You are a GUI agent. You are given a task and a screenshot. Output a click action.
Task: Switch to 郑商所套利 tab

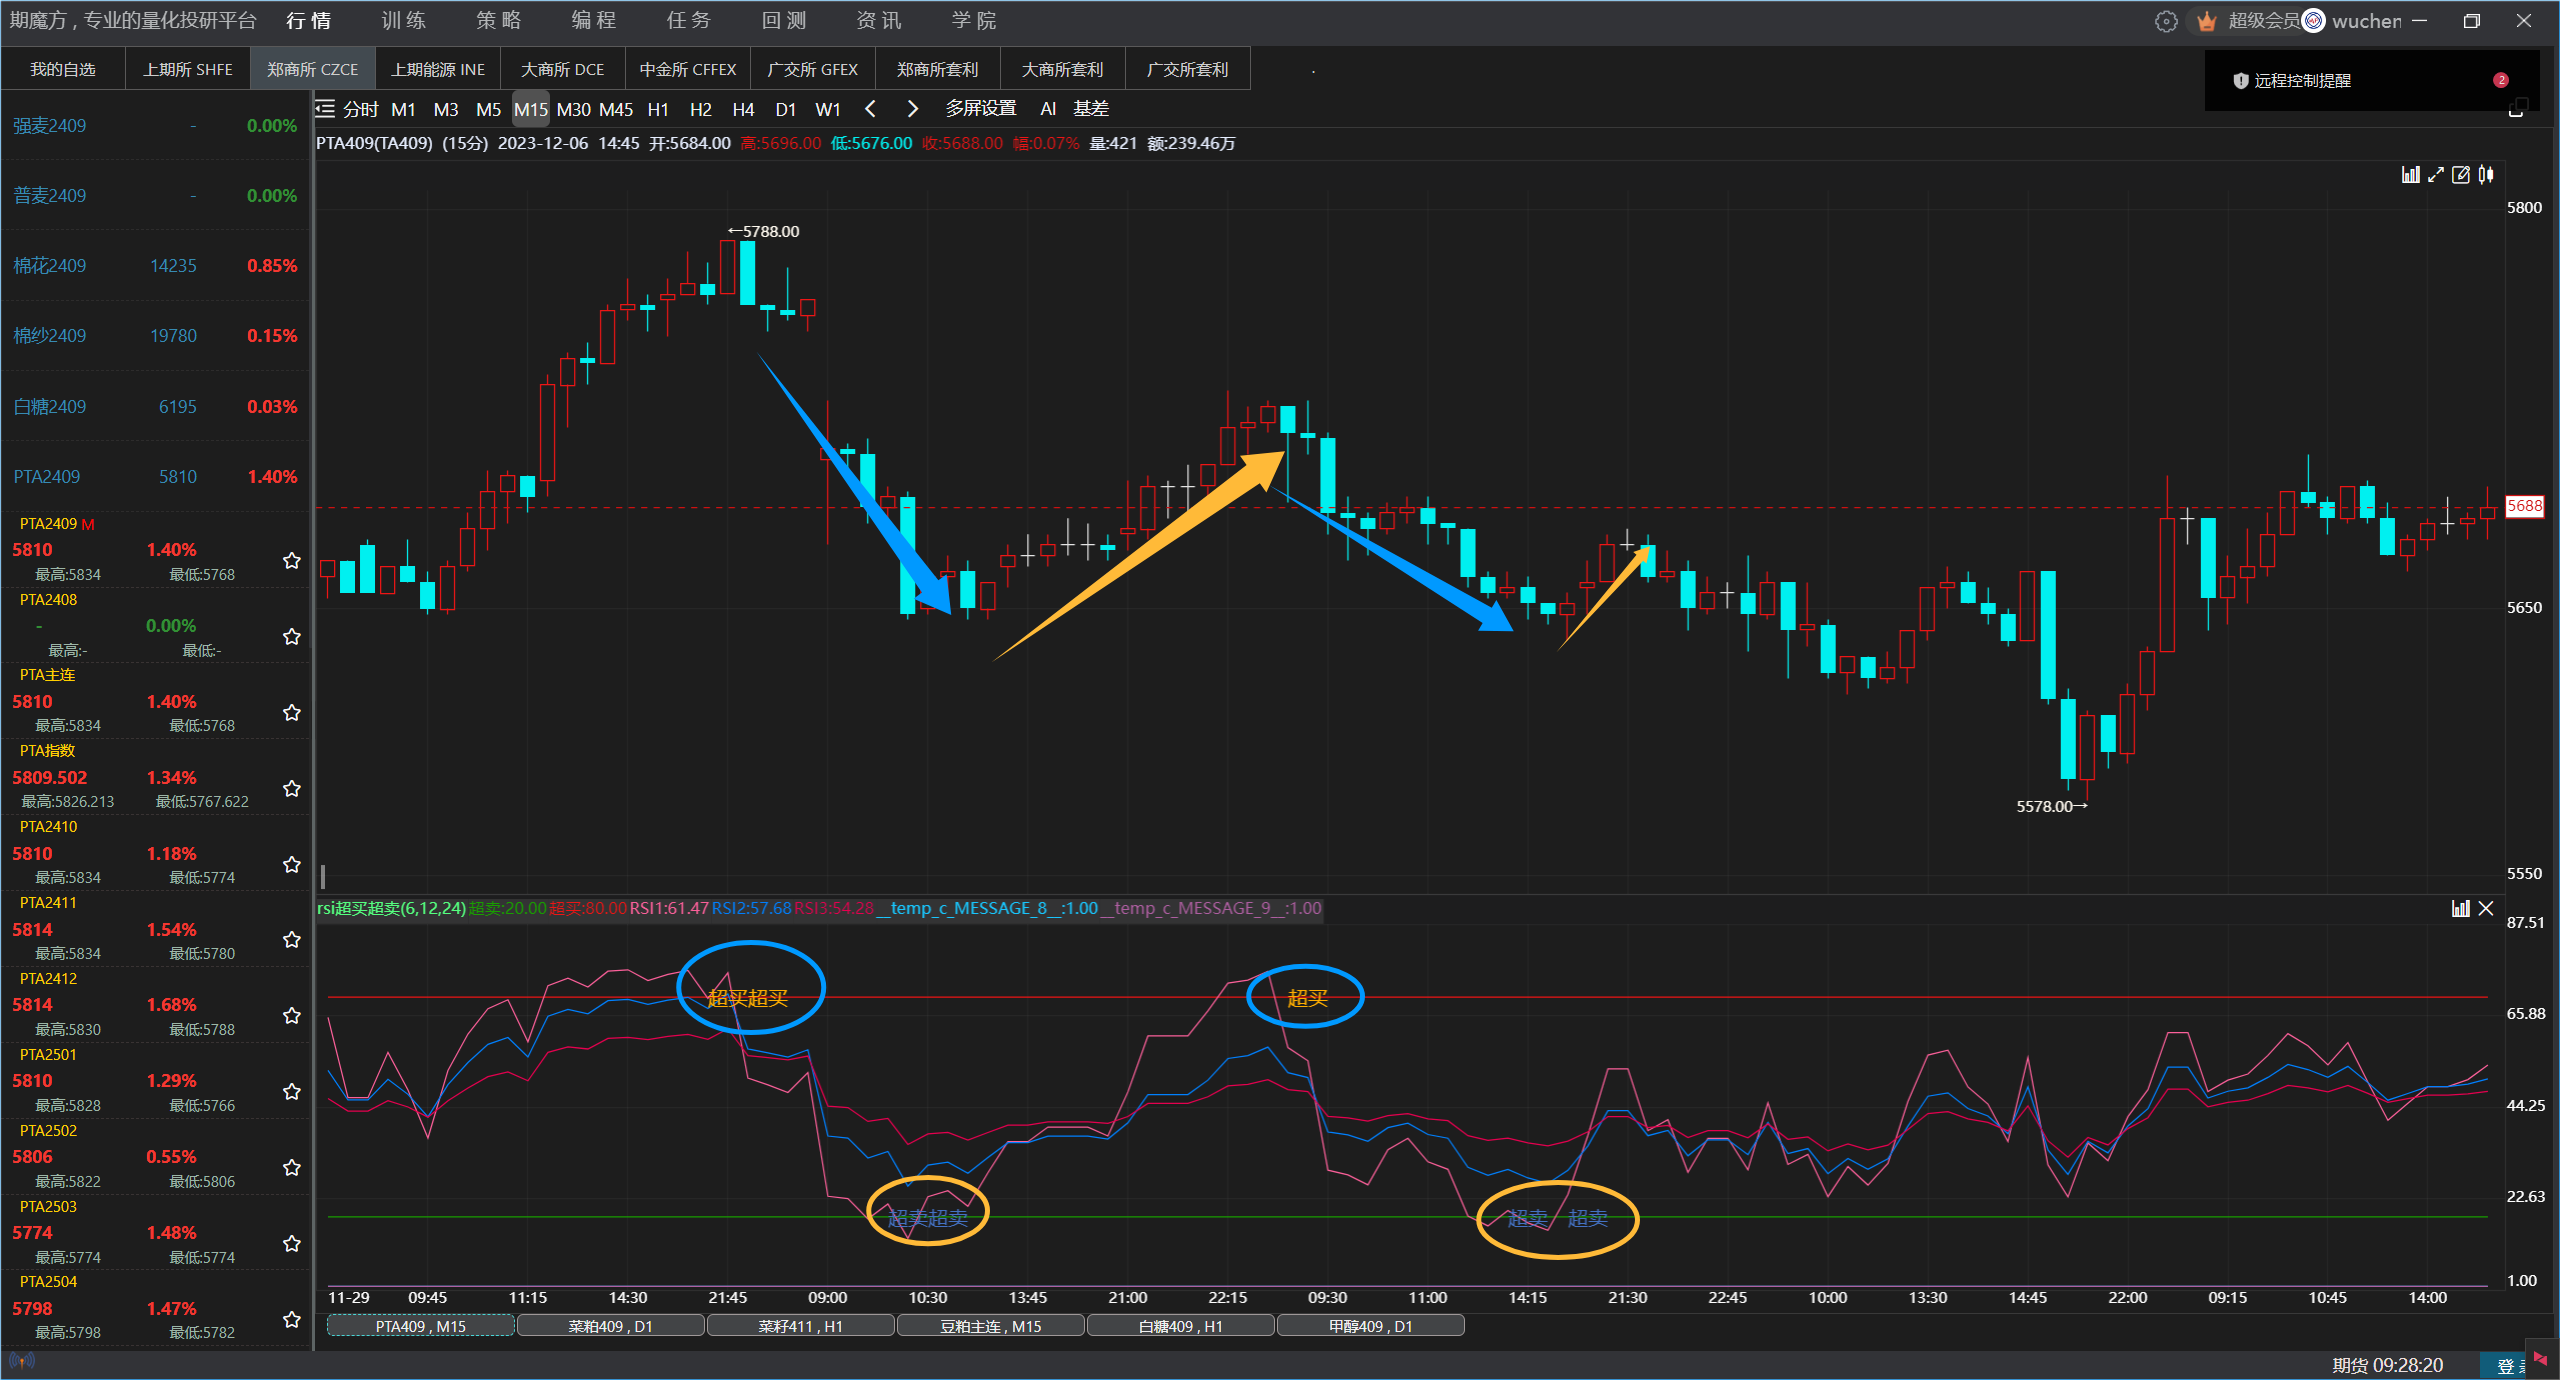(938, 69)
